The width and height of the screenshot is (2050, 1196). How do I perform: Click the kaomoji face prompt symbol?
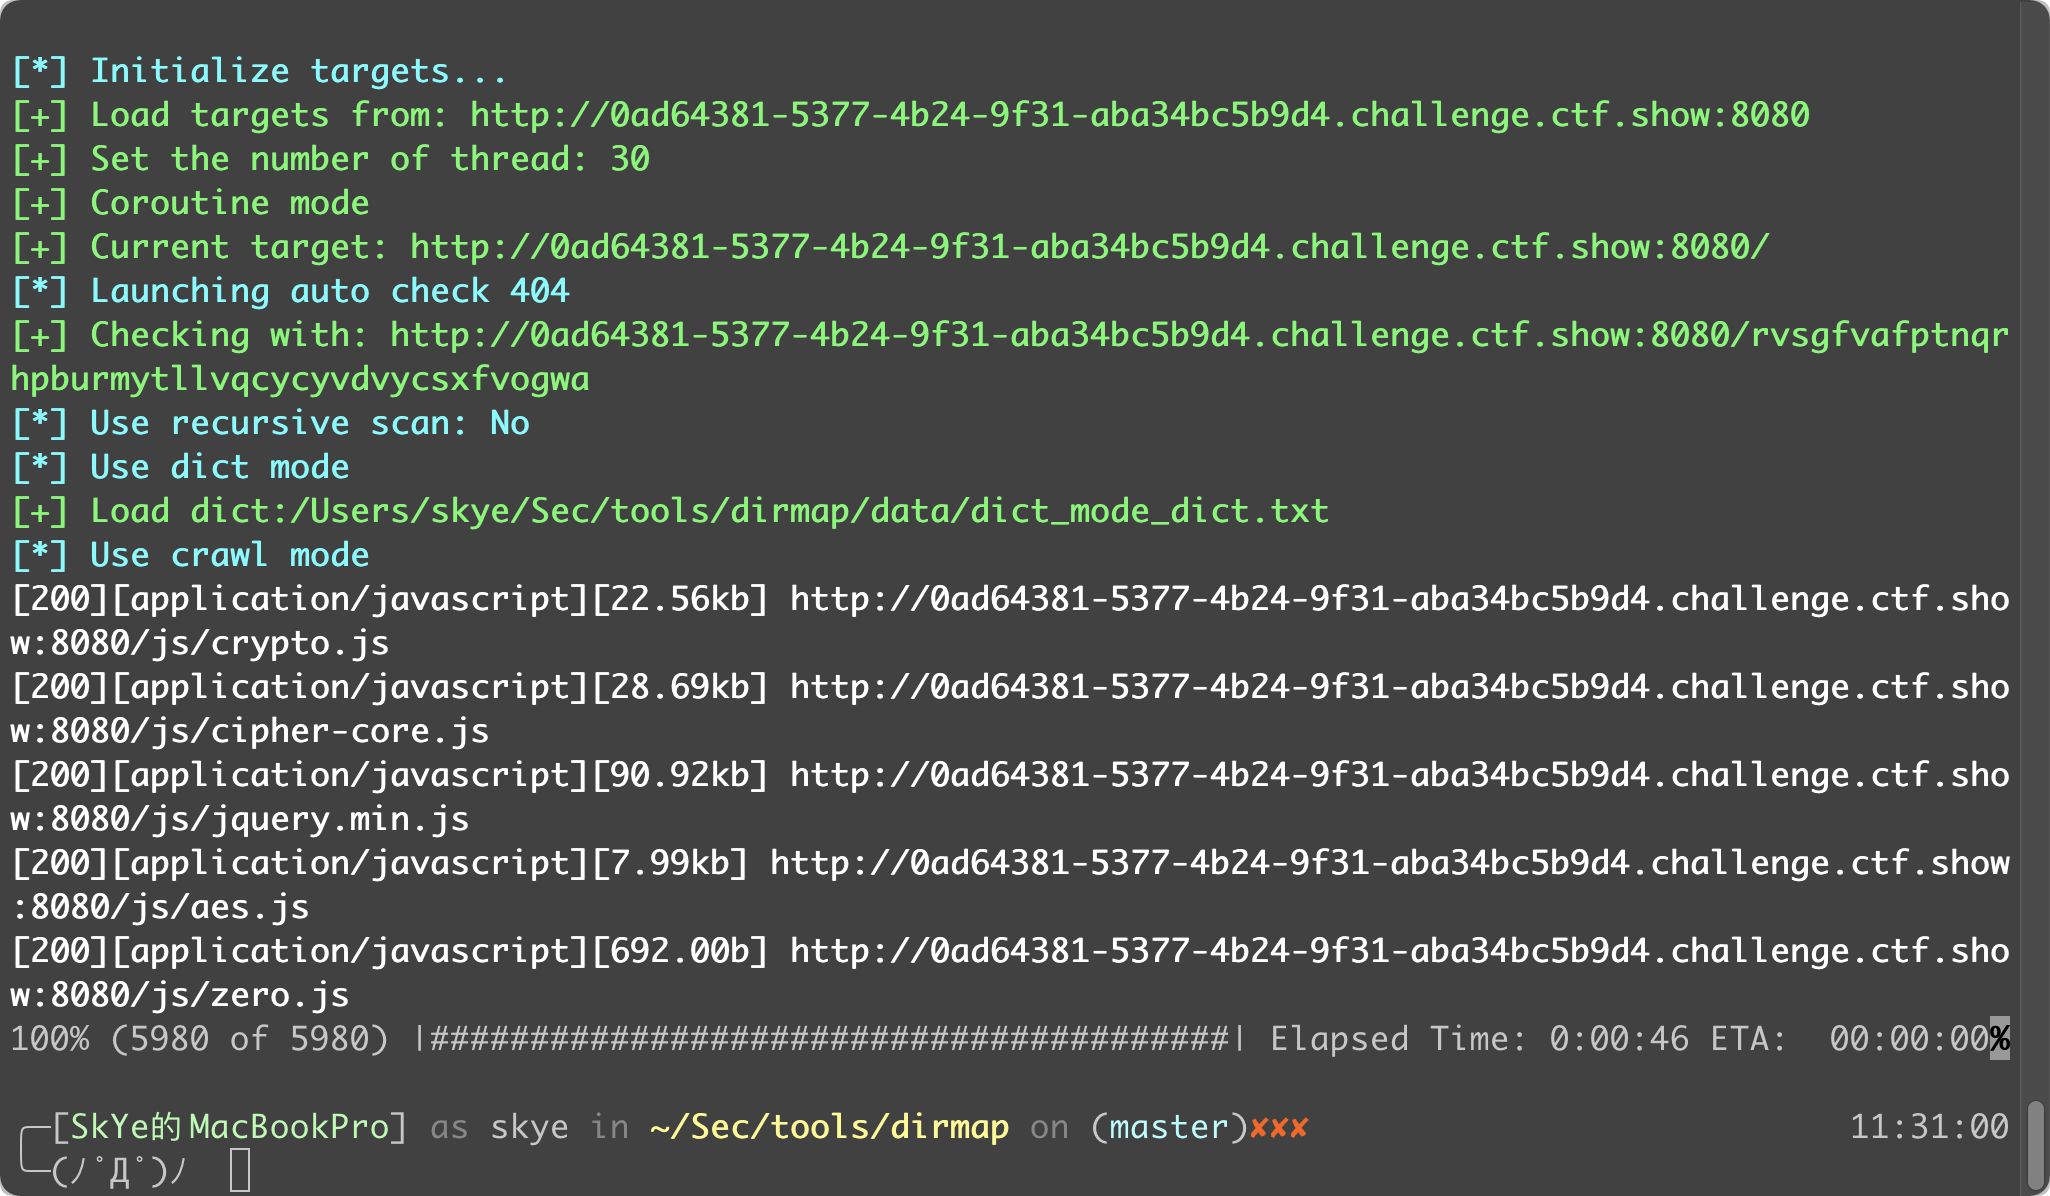tap(119, 1170)
